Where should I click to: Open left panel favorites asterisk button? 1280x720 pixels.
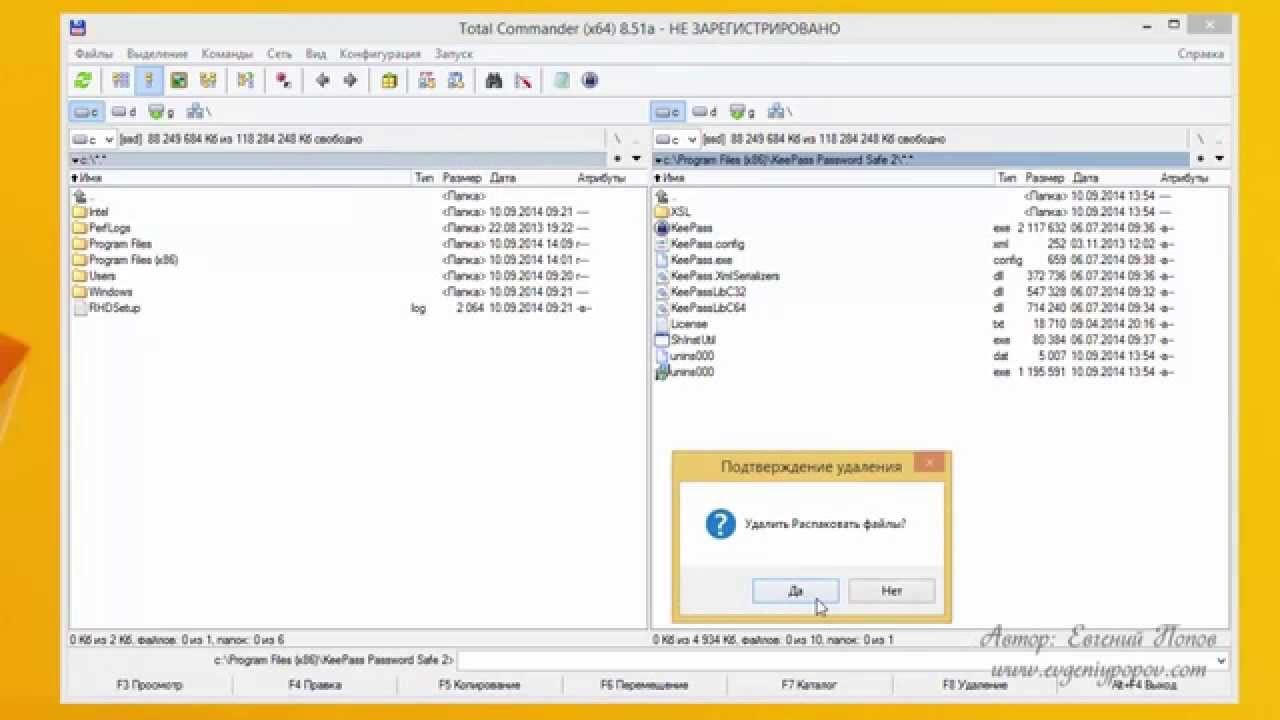pyautogui.click(x=618, y=159)
